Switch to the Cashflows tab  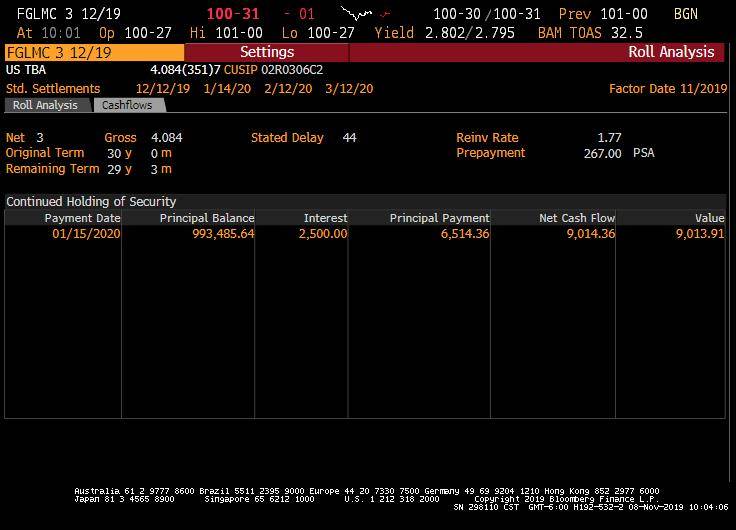(x=127, y=105)
